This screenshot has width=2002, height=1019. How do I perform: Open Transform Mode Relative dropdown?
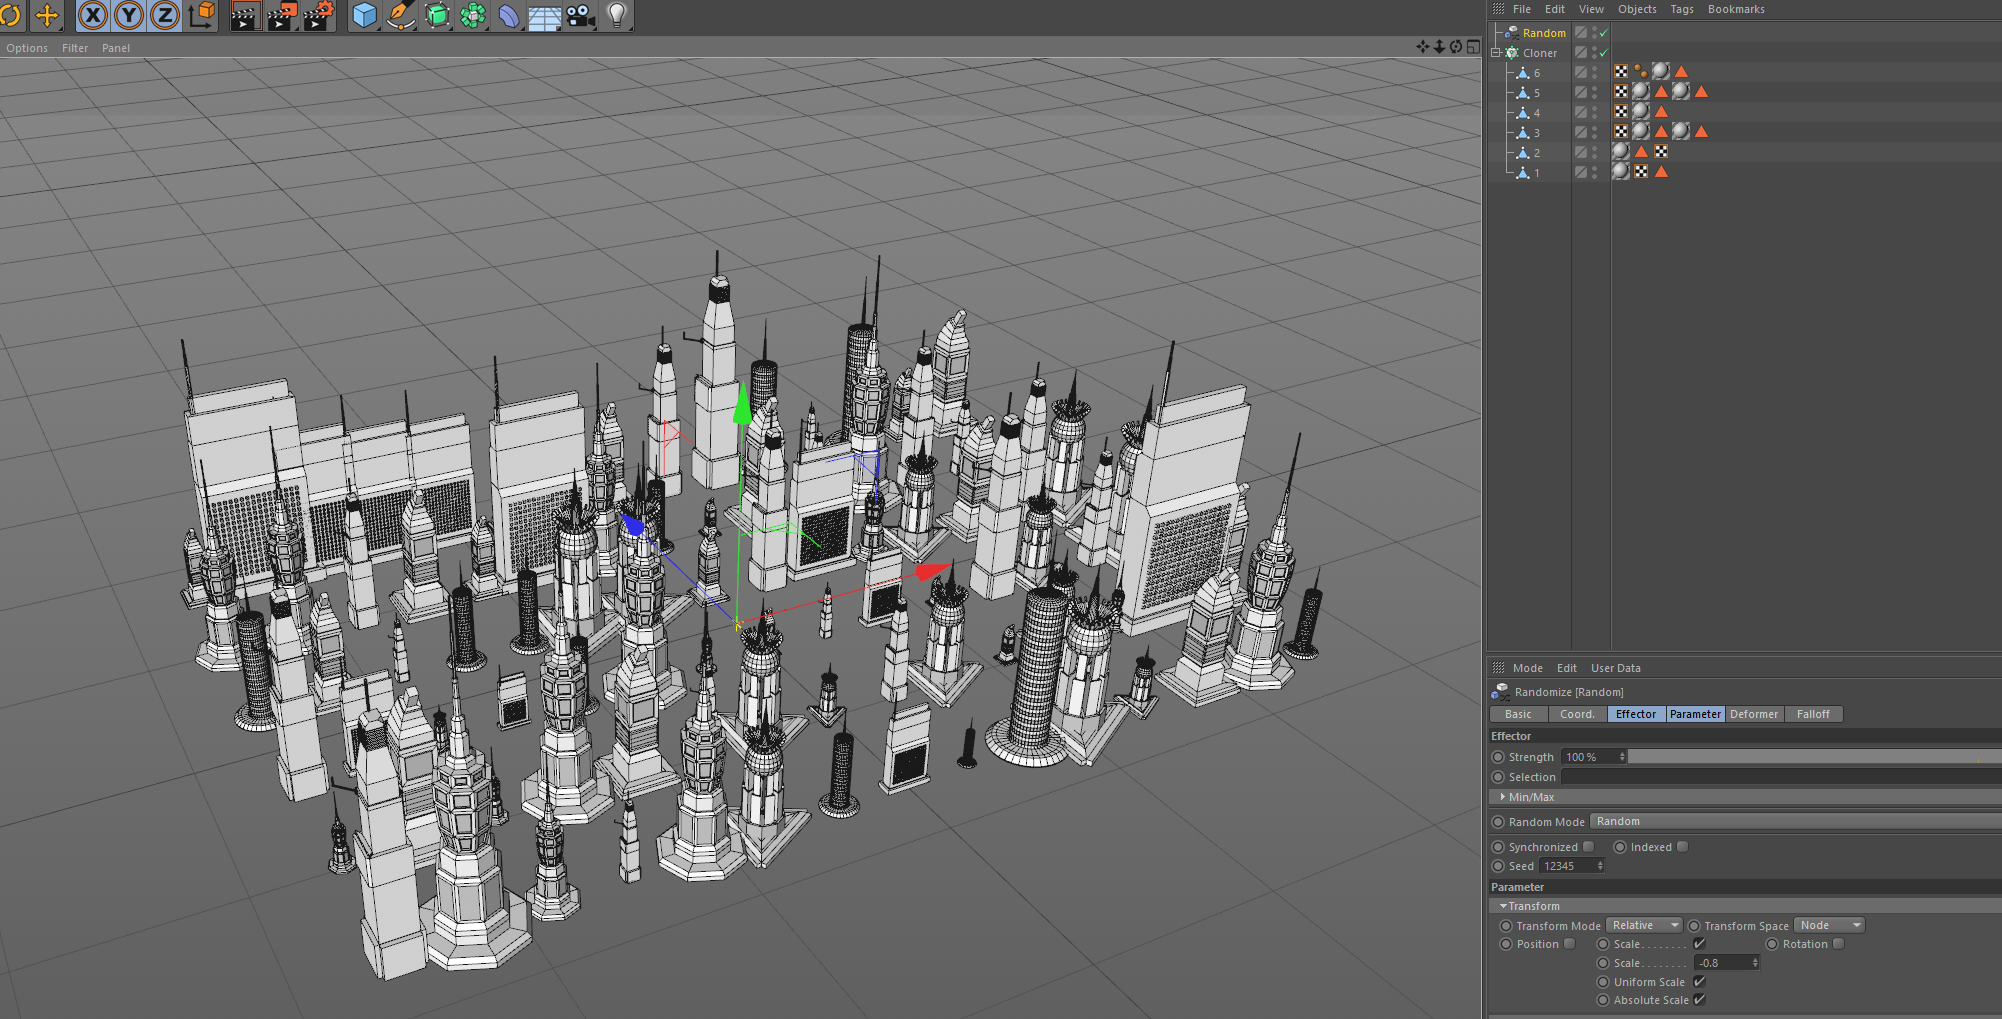(1644, 925)
